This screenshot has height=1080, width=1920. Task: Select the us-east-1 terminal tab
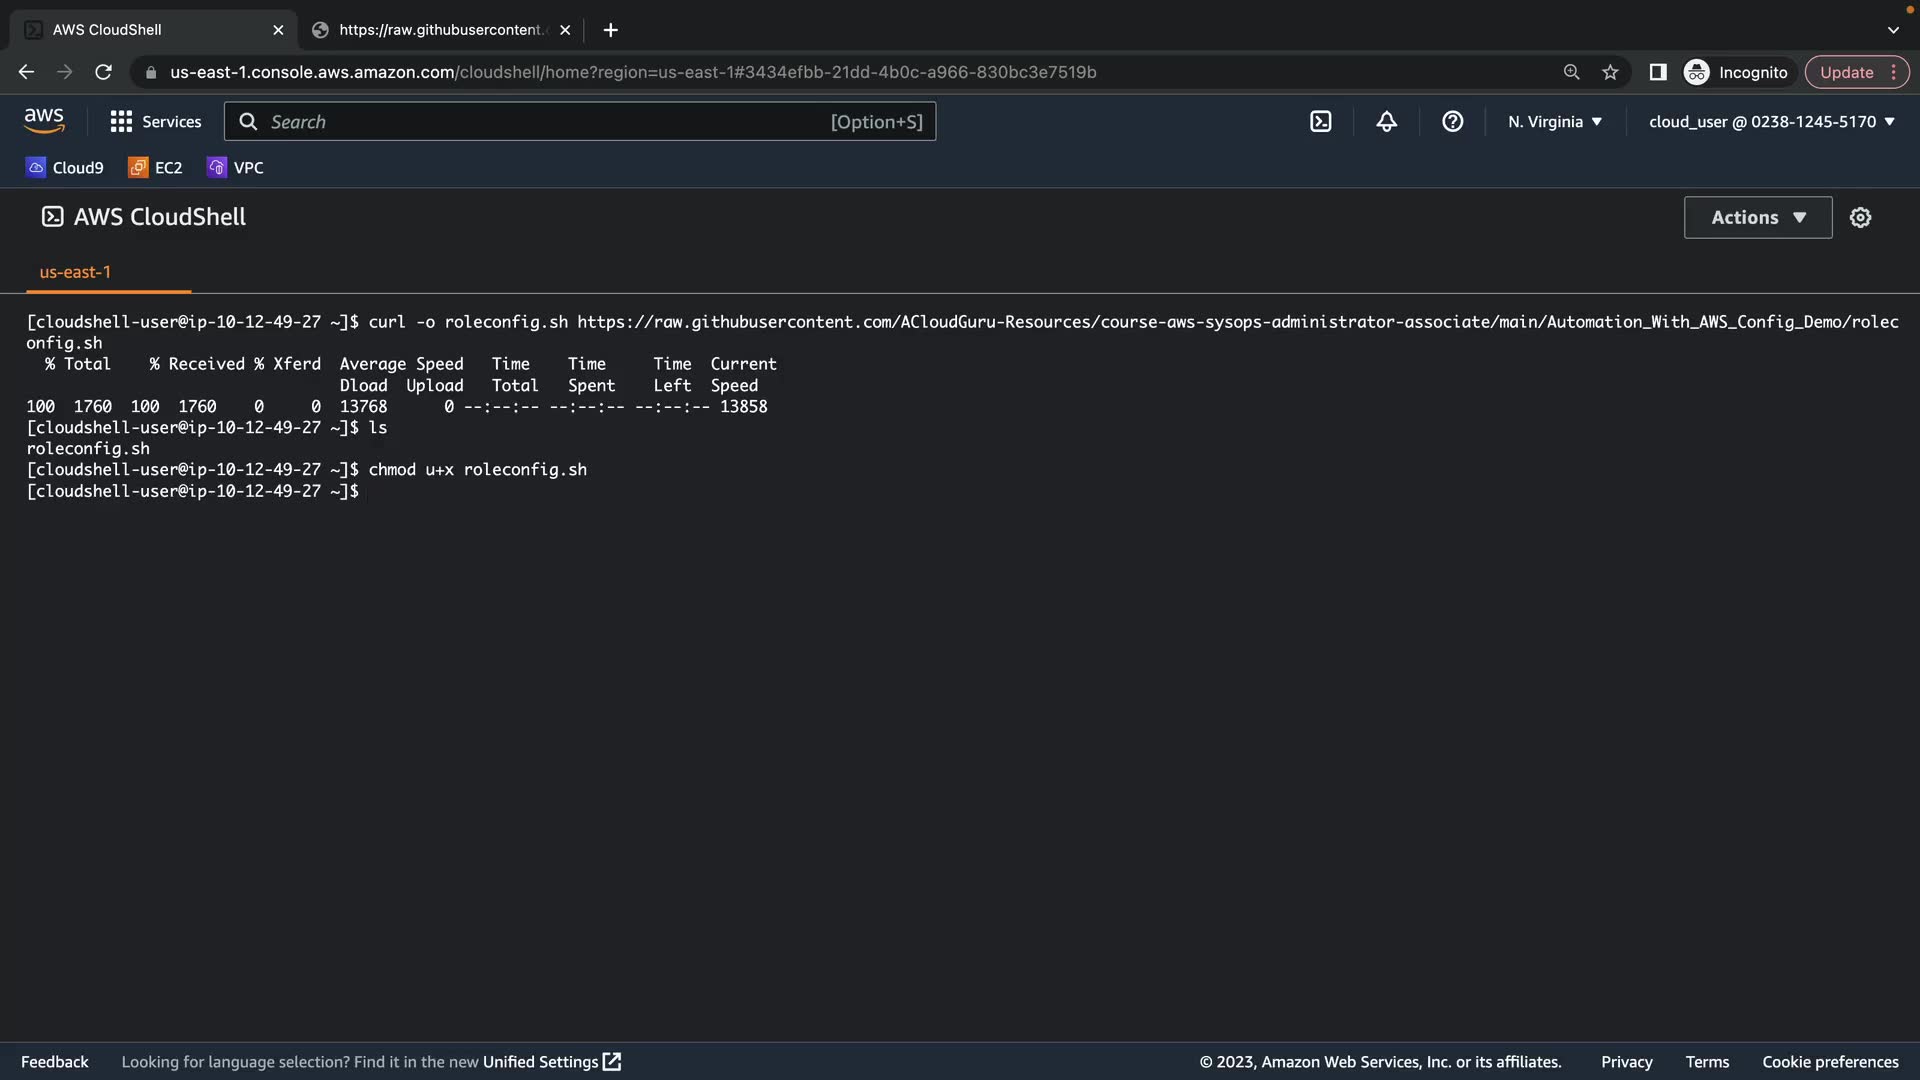coord(75,272)
